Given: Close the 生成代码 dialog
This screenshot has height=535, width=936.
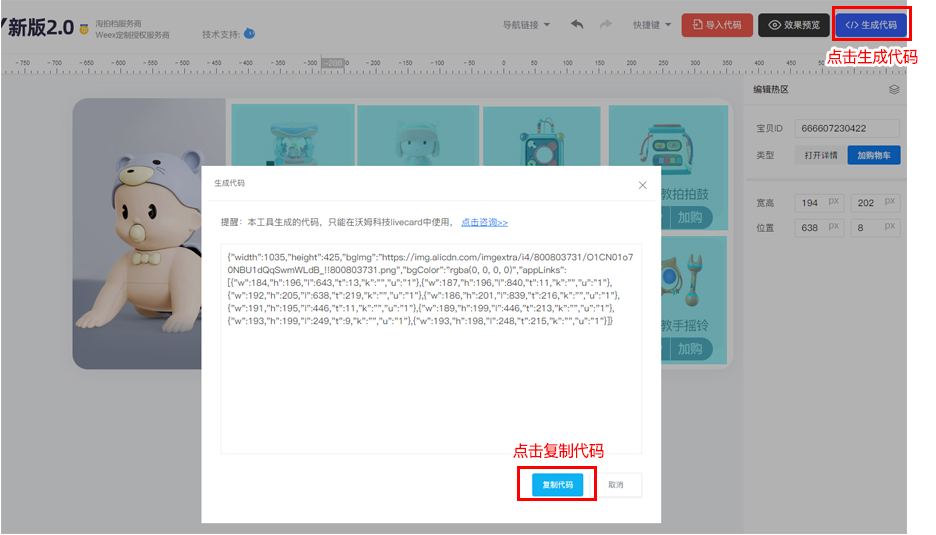Looking at the screenshot, I should coord(642,185).
